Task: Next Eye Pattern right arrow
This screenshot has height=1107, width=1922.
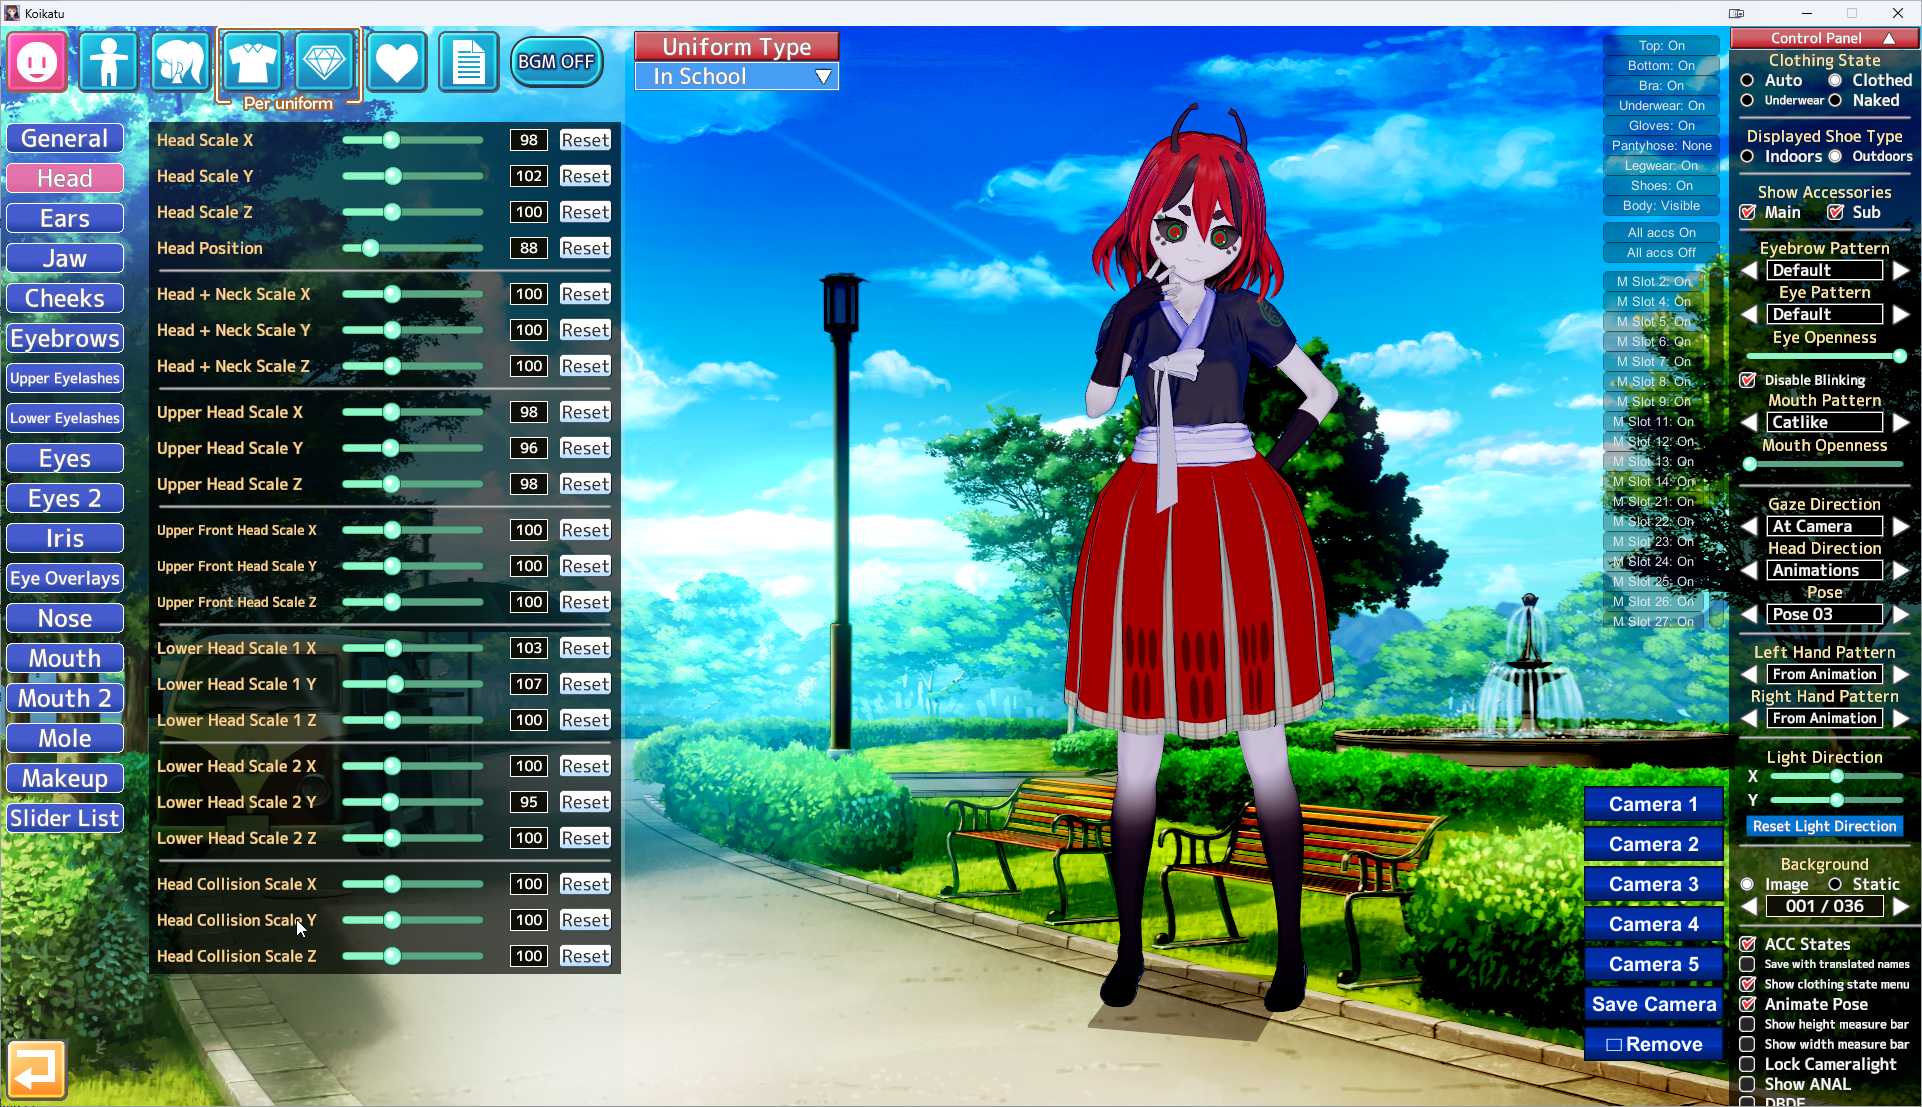Action: 1901,314
